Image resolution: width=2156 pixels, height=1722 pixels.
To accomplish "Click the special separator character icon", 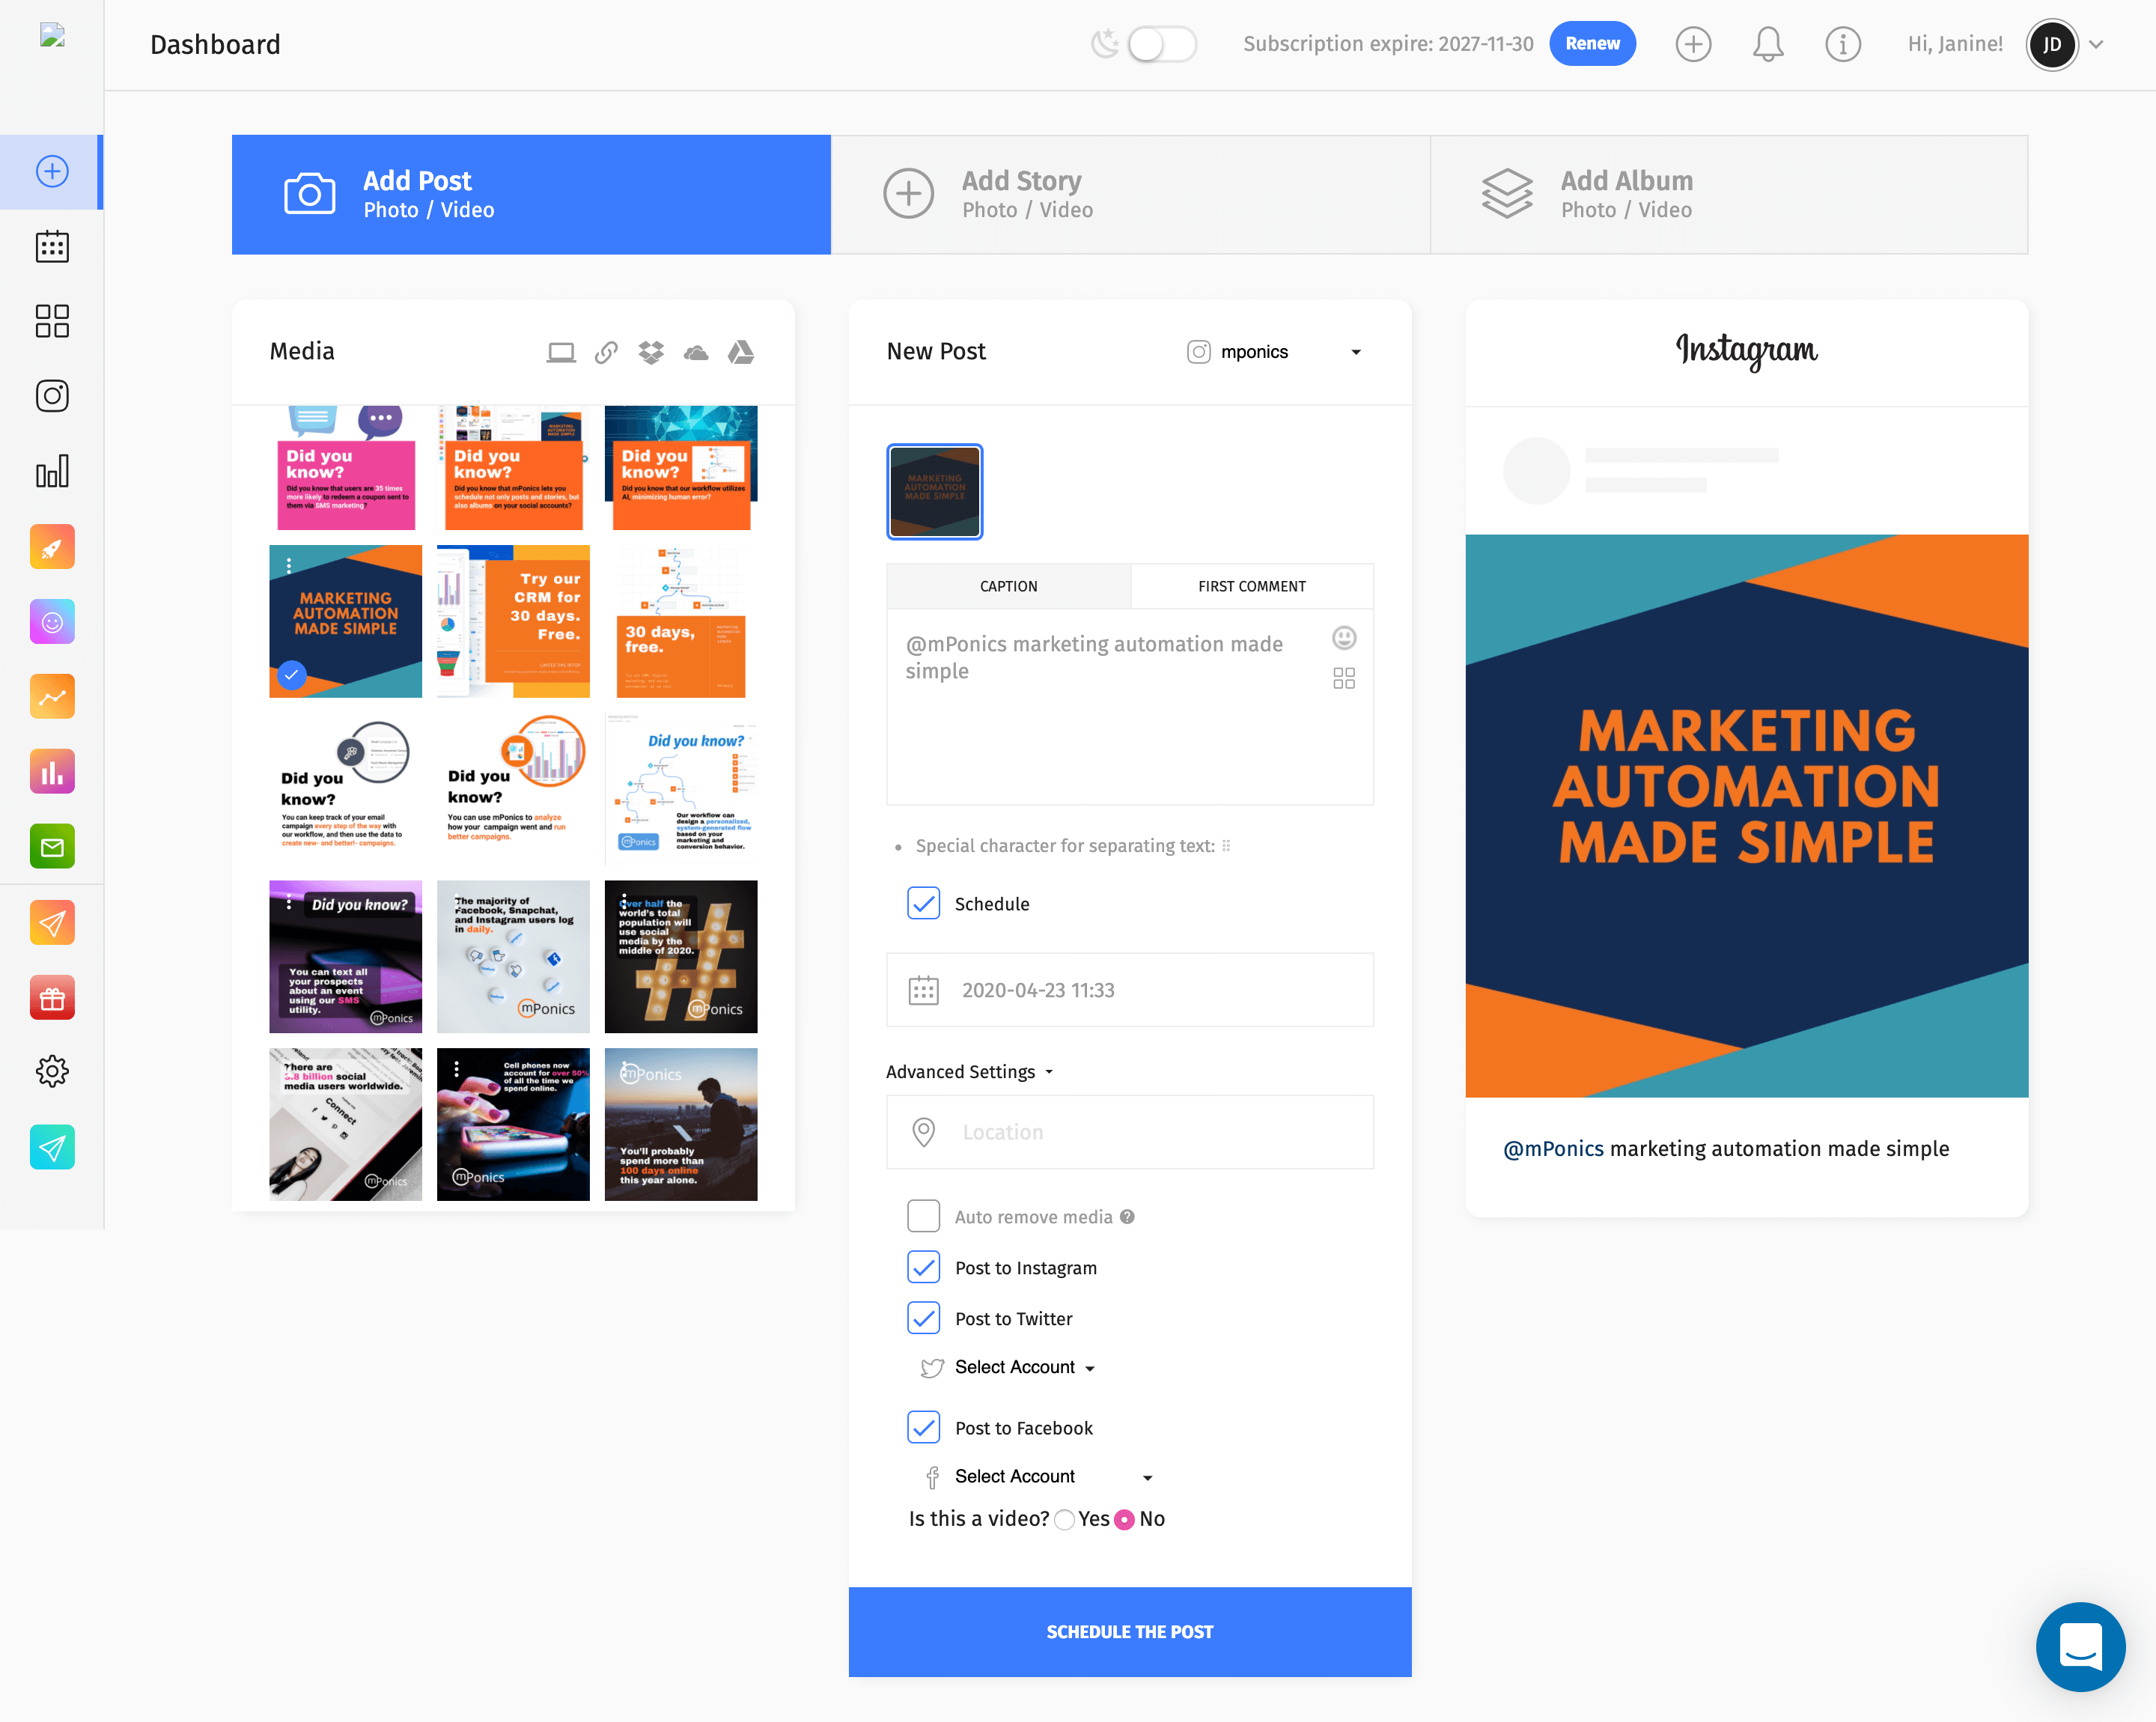I will tap(1226, 846).
